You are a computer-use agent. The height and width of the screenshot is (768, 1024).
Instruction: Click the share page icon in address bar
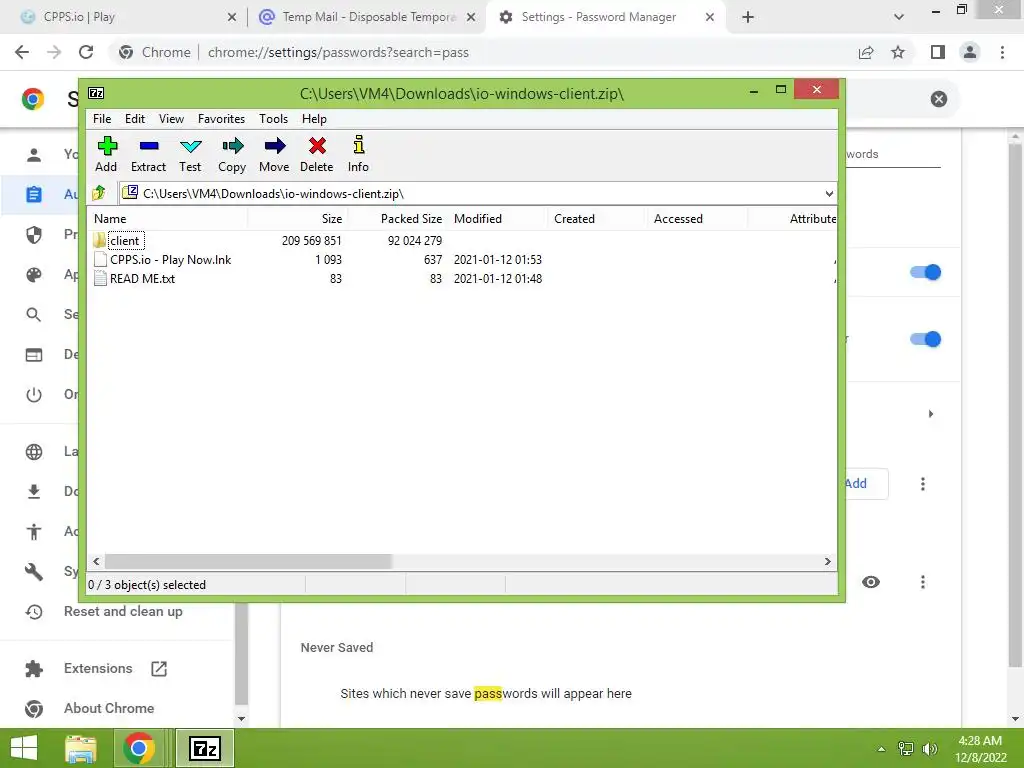[866, 52]
